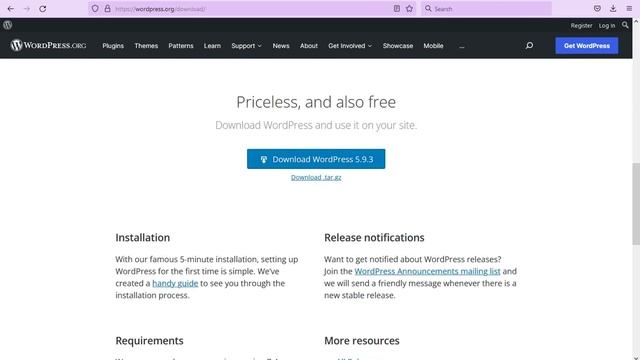Click the browser forward arrow
The width and height of the screenshot is (640, 360).
coord(27,9)
